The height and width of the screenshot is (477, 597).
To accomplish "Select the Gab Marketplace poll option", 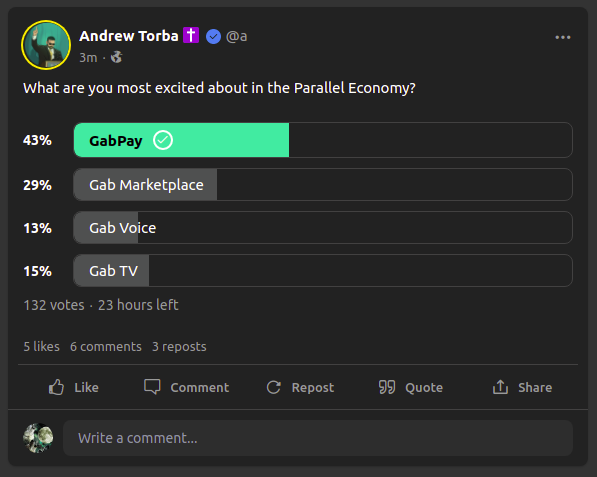I will (323, 185).
